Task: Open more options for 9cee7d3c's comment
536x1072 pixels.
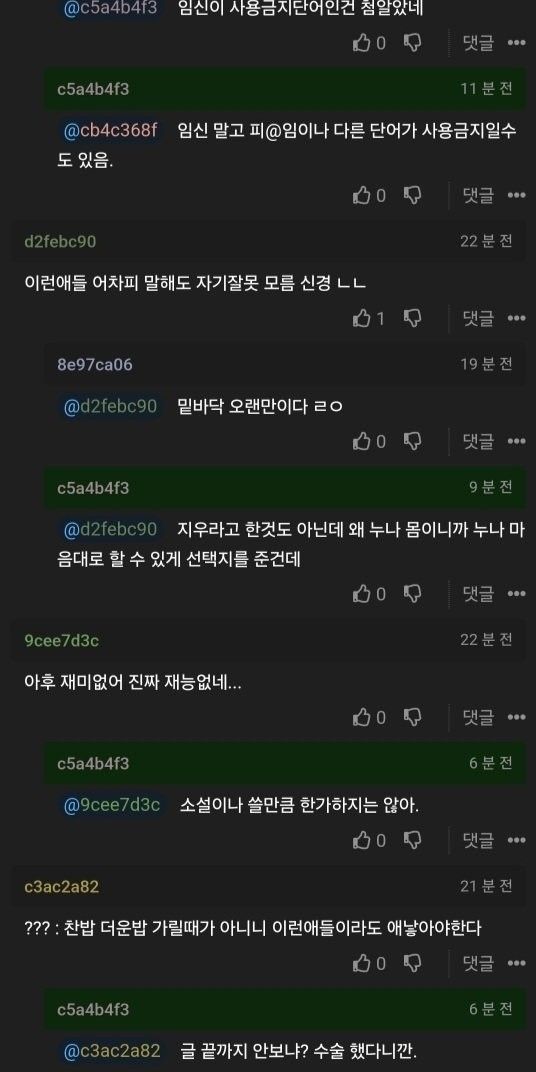Action: coord(516,717)
